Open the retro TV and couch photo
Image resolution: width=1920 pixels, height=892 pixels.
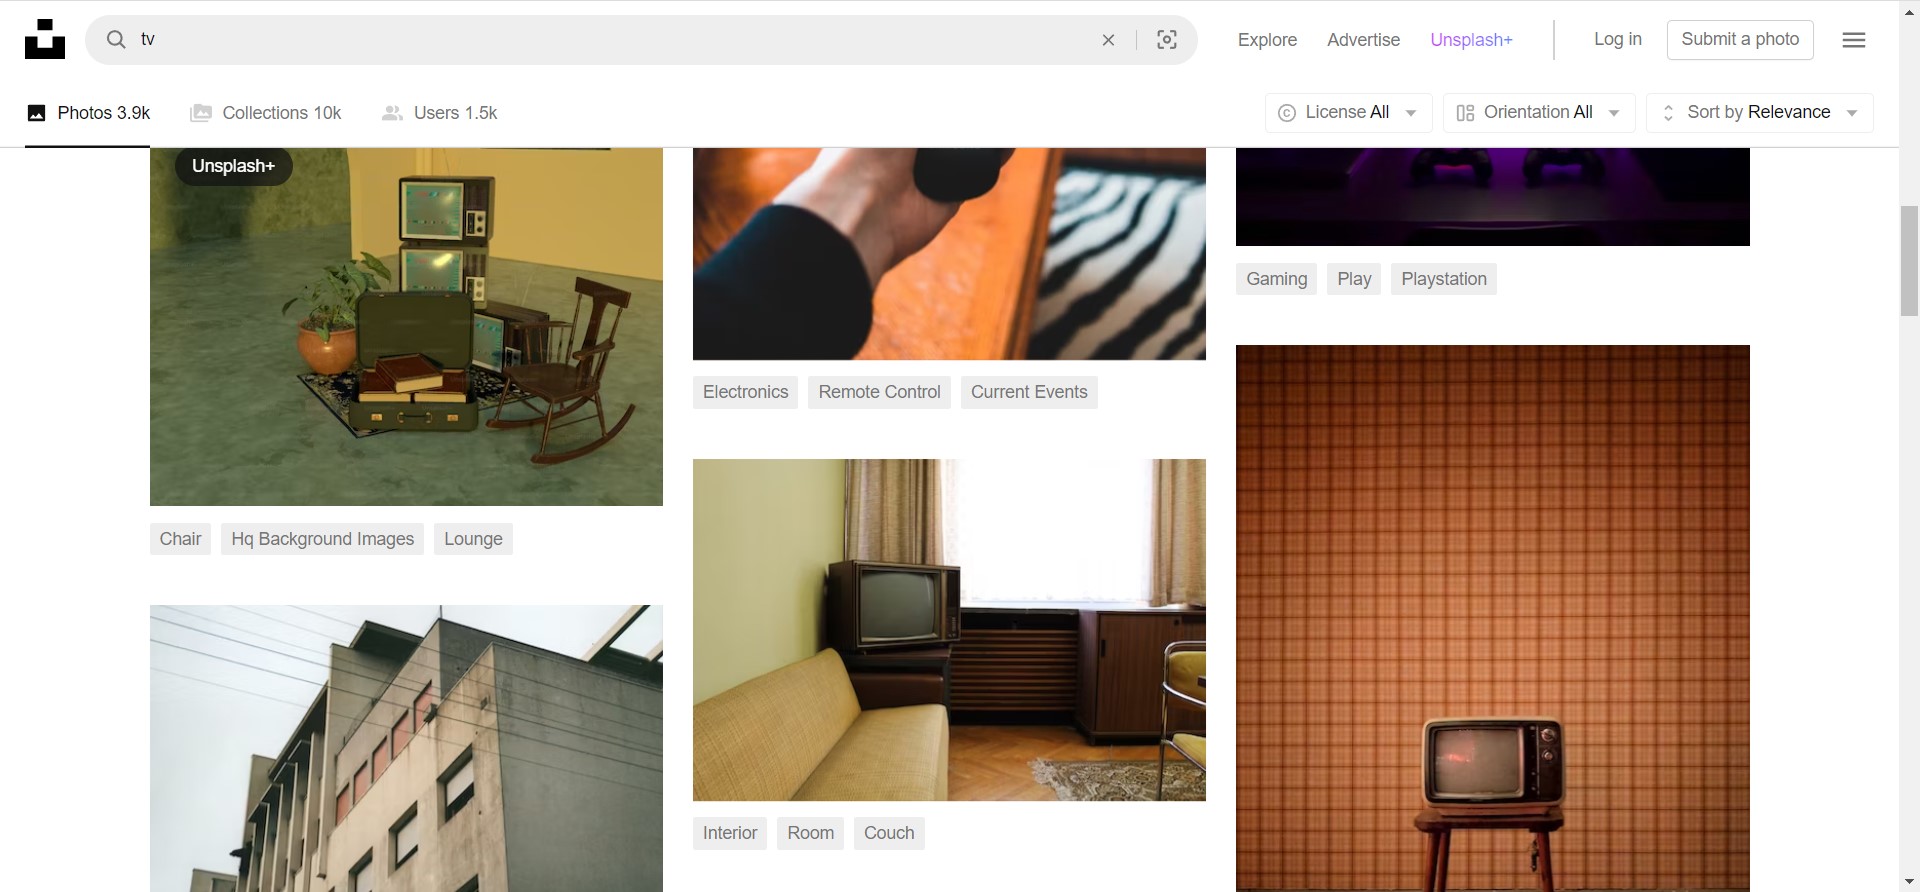click(948, 630)
